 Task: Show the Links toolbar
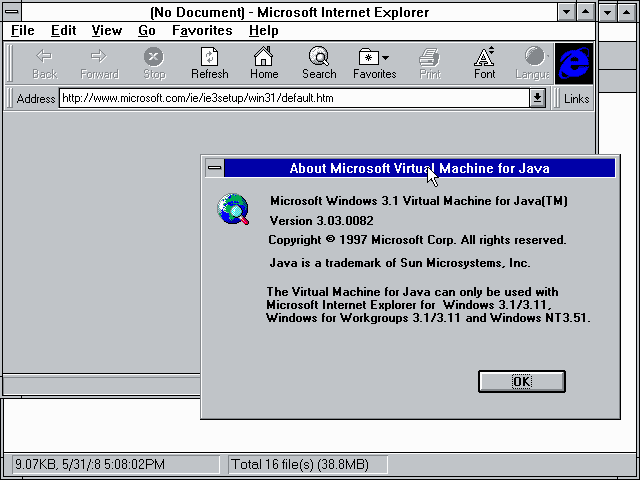pyautogui.click(x=576, y=99)
